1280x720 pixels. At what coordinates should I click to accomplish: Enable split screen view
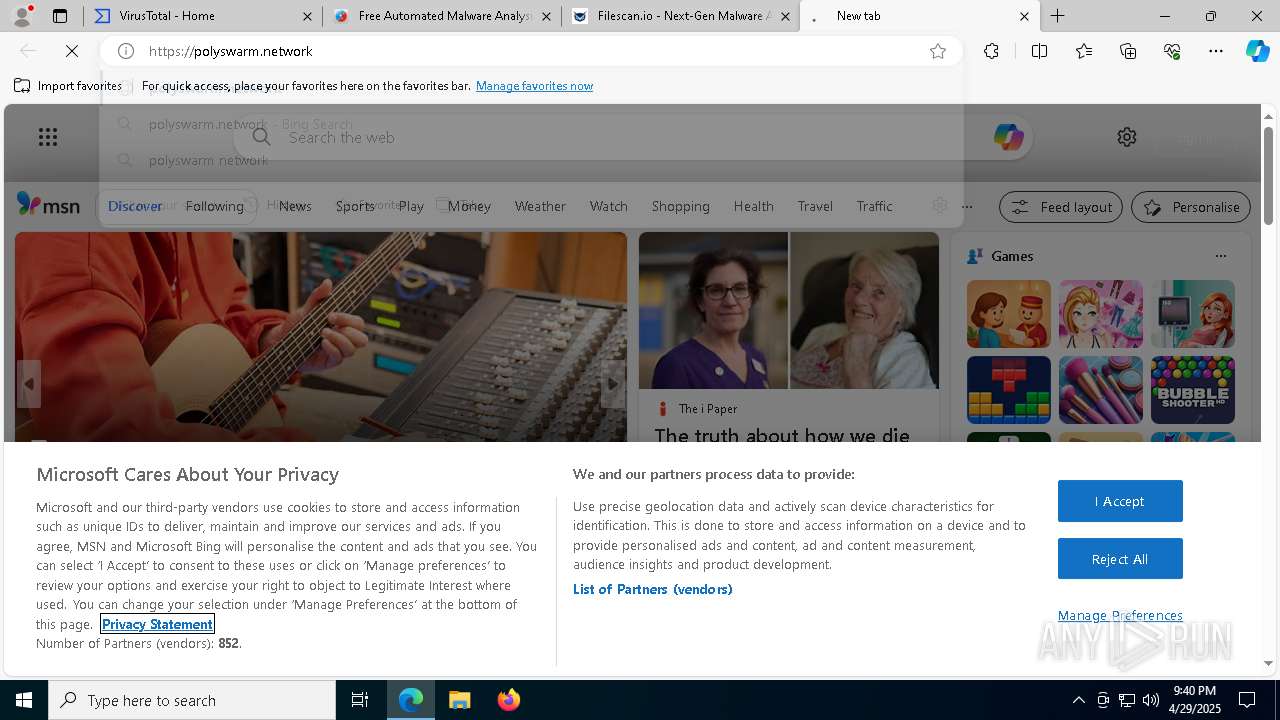coord(1039,51)
